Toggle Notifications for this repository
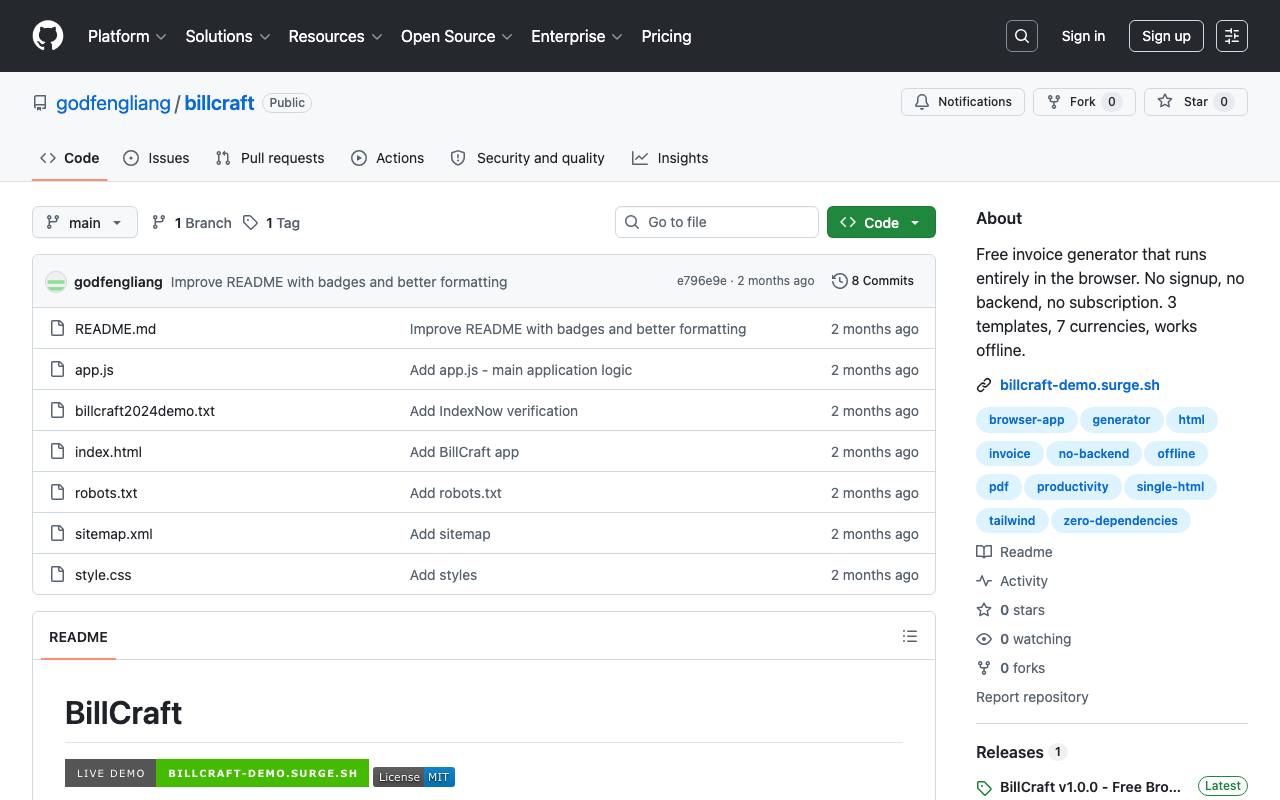The height and width of the screenshot is (800, 1280). [963, 102]
